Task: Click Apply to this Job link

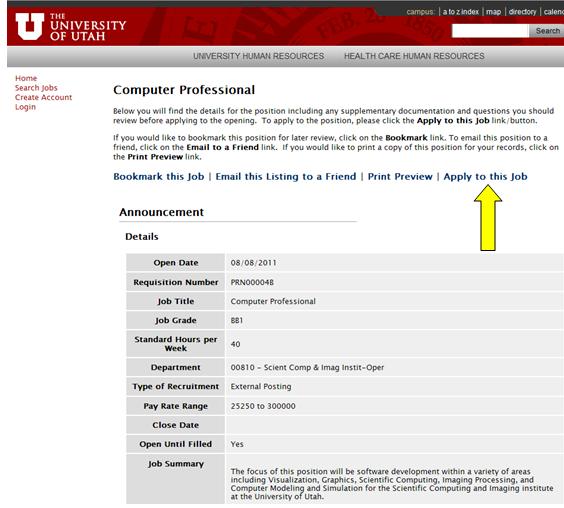Action: click(485, 177)
